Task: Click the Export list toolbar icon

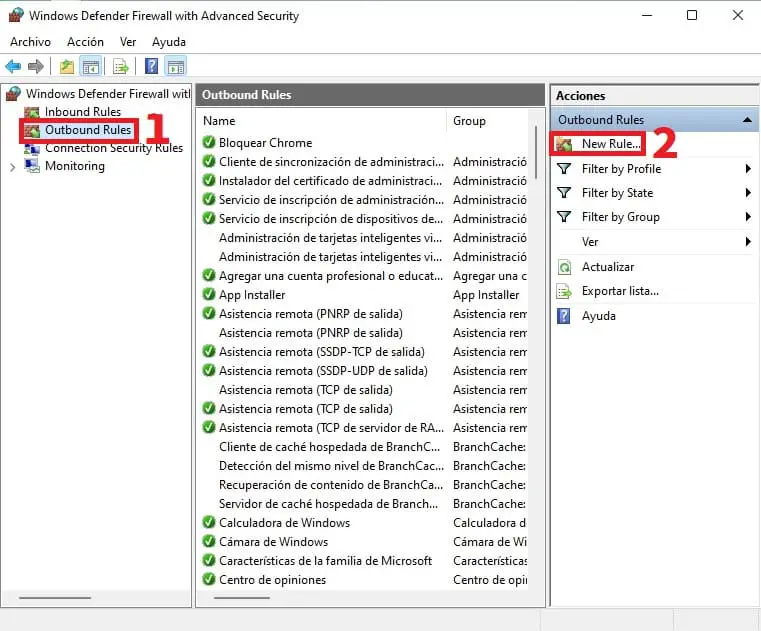Action: (x=120, y=66)
